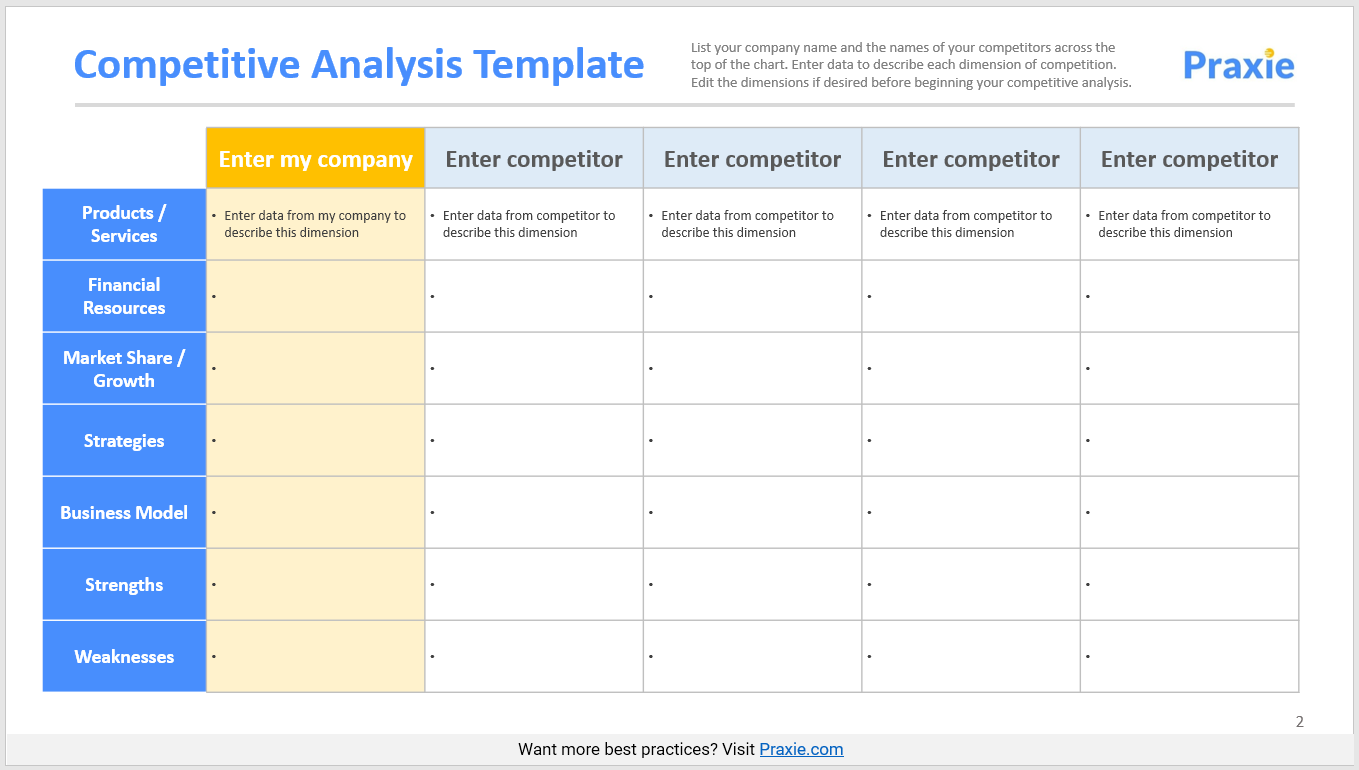Screen dimensions: 1359x770
Task: Click the instruction text beside the title
Action: [x=910, y=65]
